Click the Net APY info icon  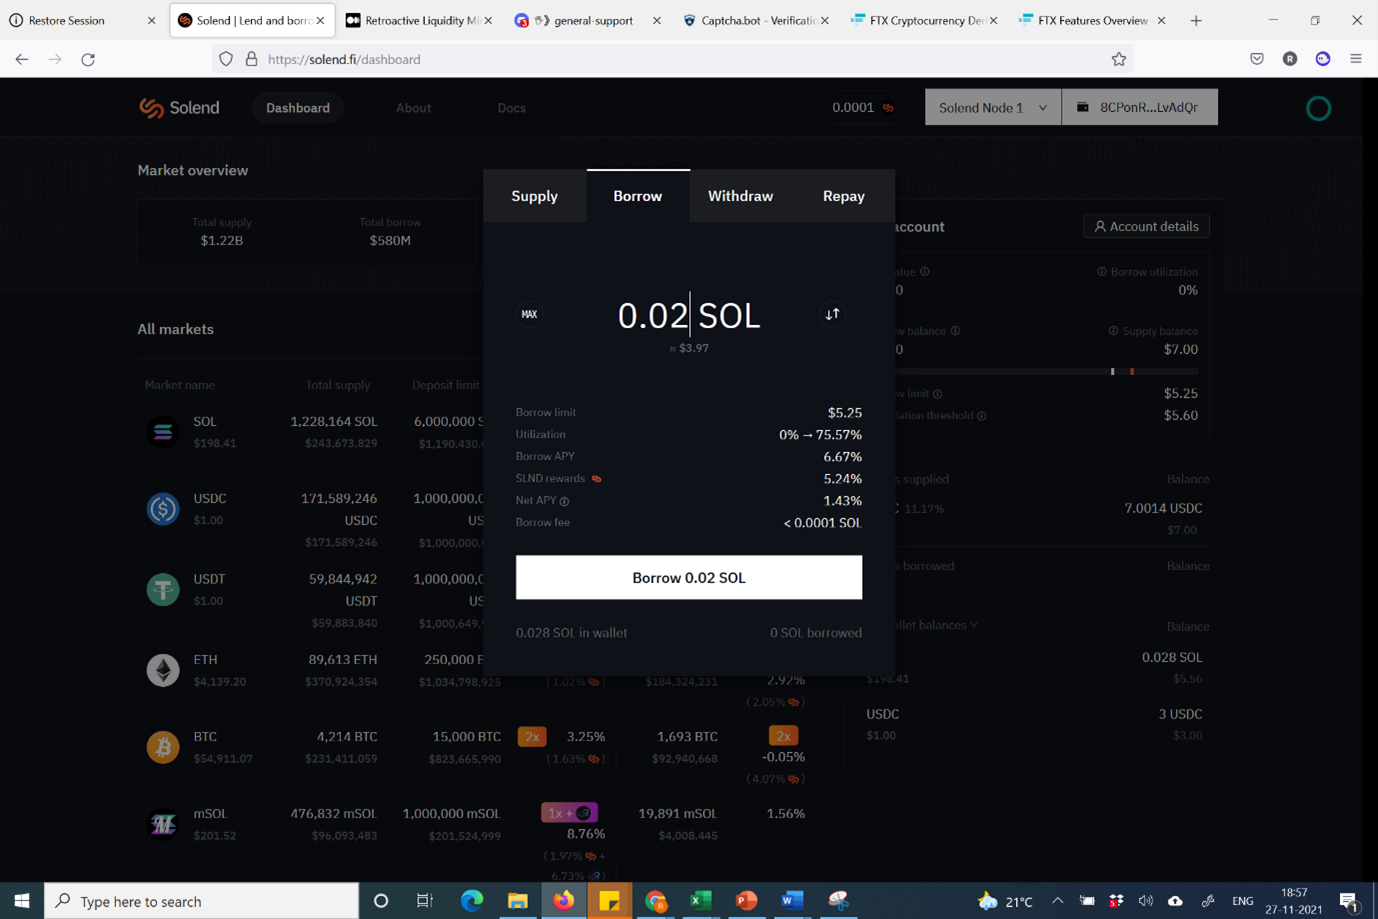click(x=564, y=501)
